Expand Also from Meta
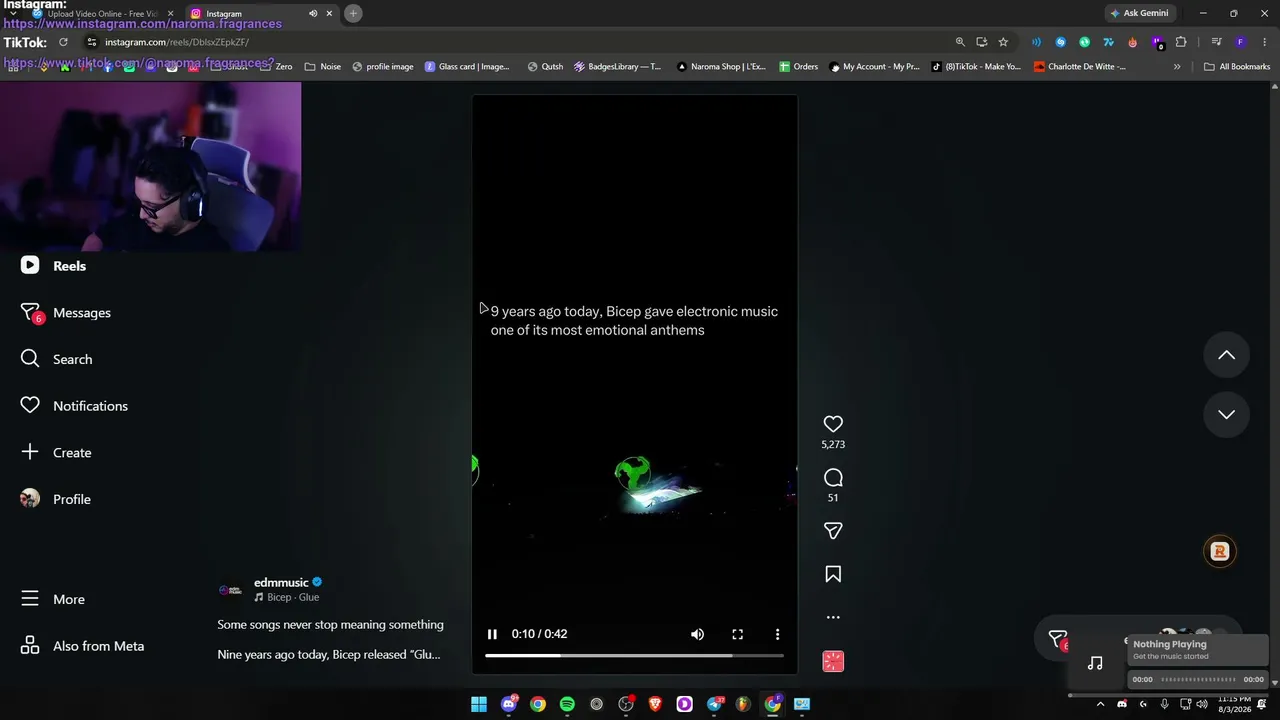This screenshot has width=1280, height=720. pyautogui.click(x=82, y=646)
